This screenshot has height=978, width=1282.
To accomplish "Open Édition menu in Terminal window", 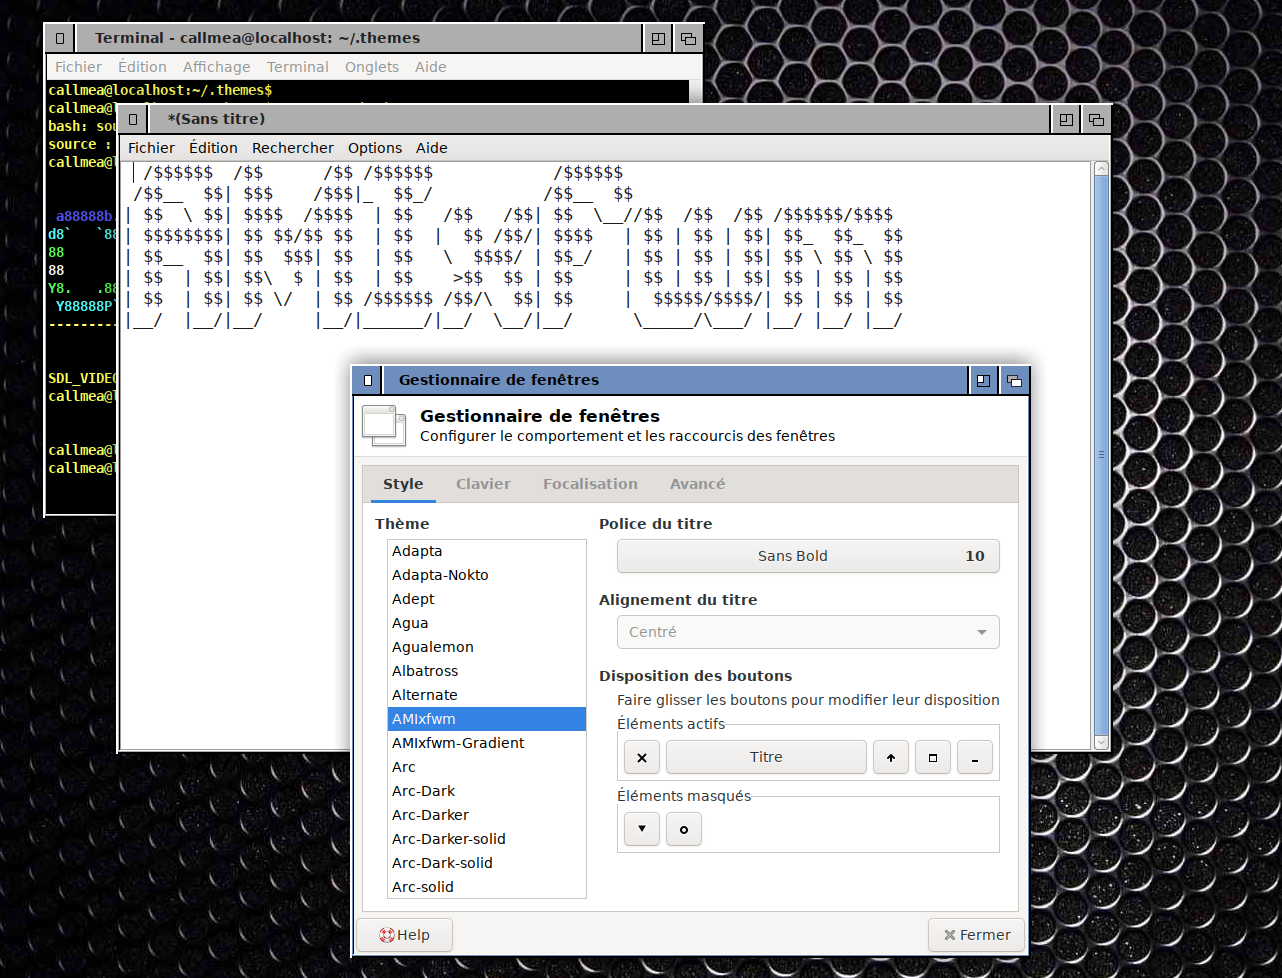I will 142,67.
